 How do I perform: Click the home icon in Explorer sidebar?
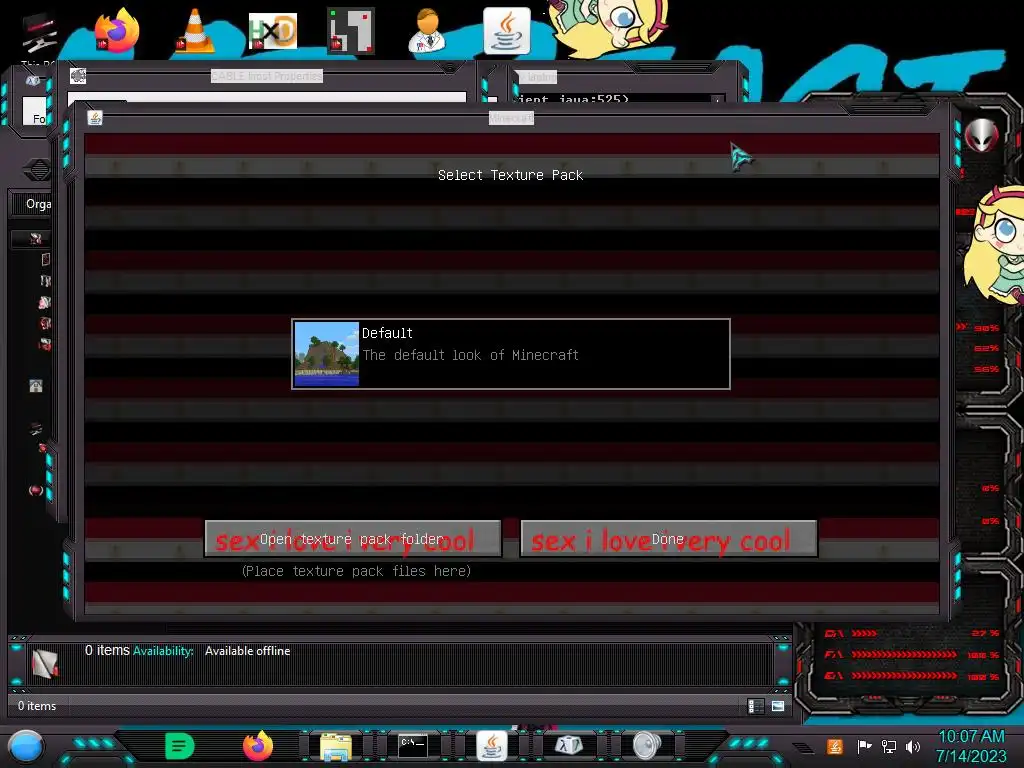coord(36,386)
